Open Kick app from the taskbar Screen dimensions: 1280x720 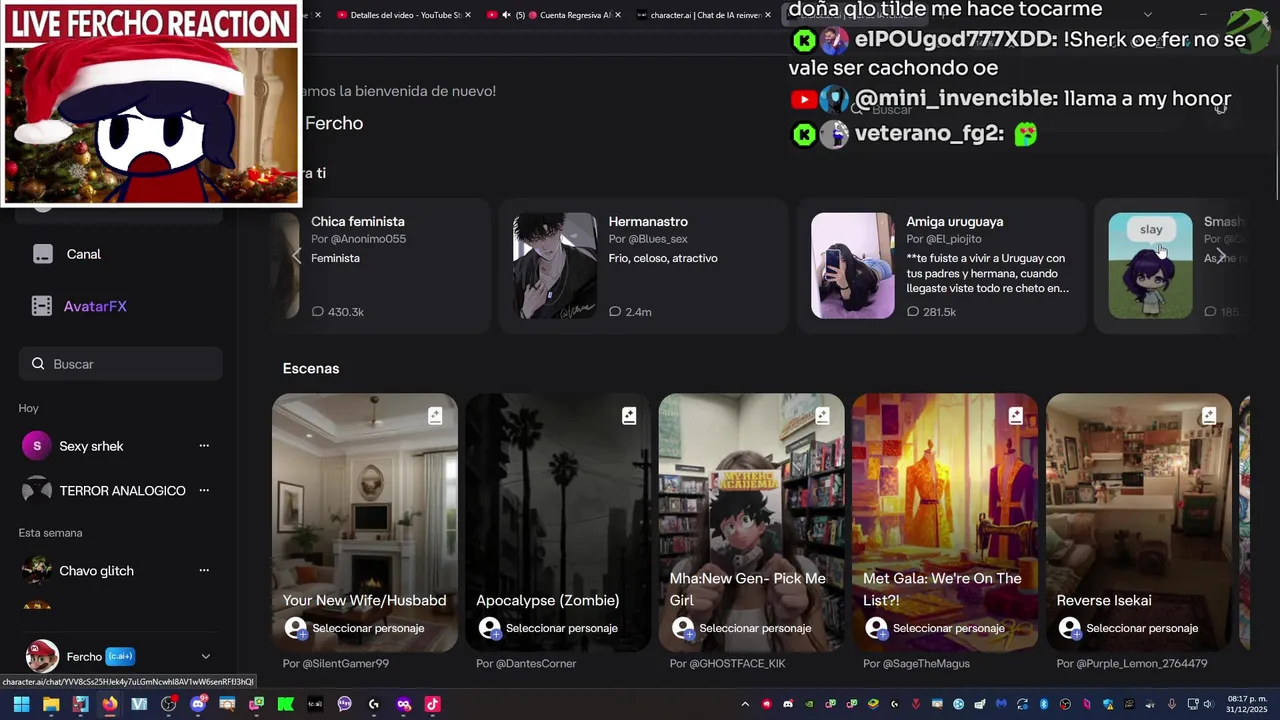(285, 704)
